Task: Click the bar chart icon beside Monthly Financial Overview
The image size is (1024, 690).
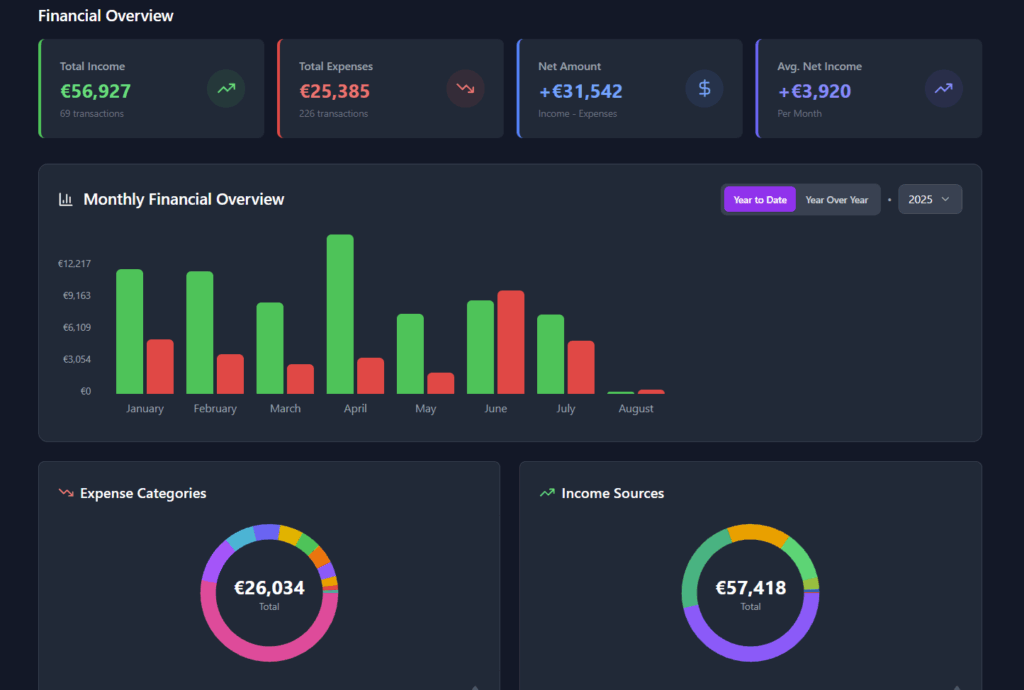Action: (66, 199)
